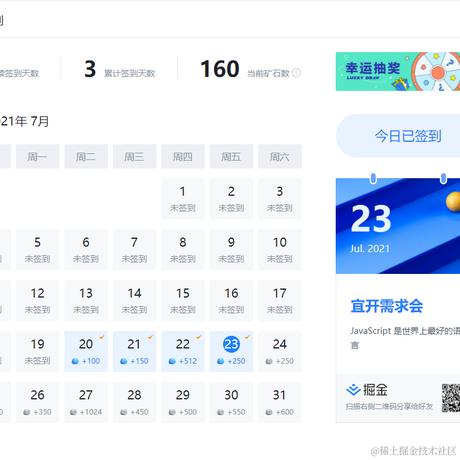The image size is (460, 460).
Task: Select signed-in day 21 with +150
Action: tap(134, 351)
